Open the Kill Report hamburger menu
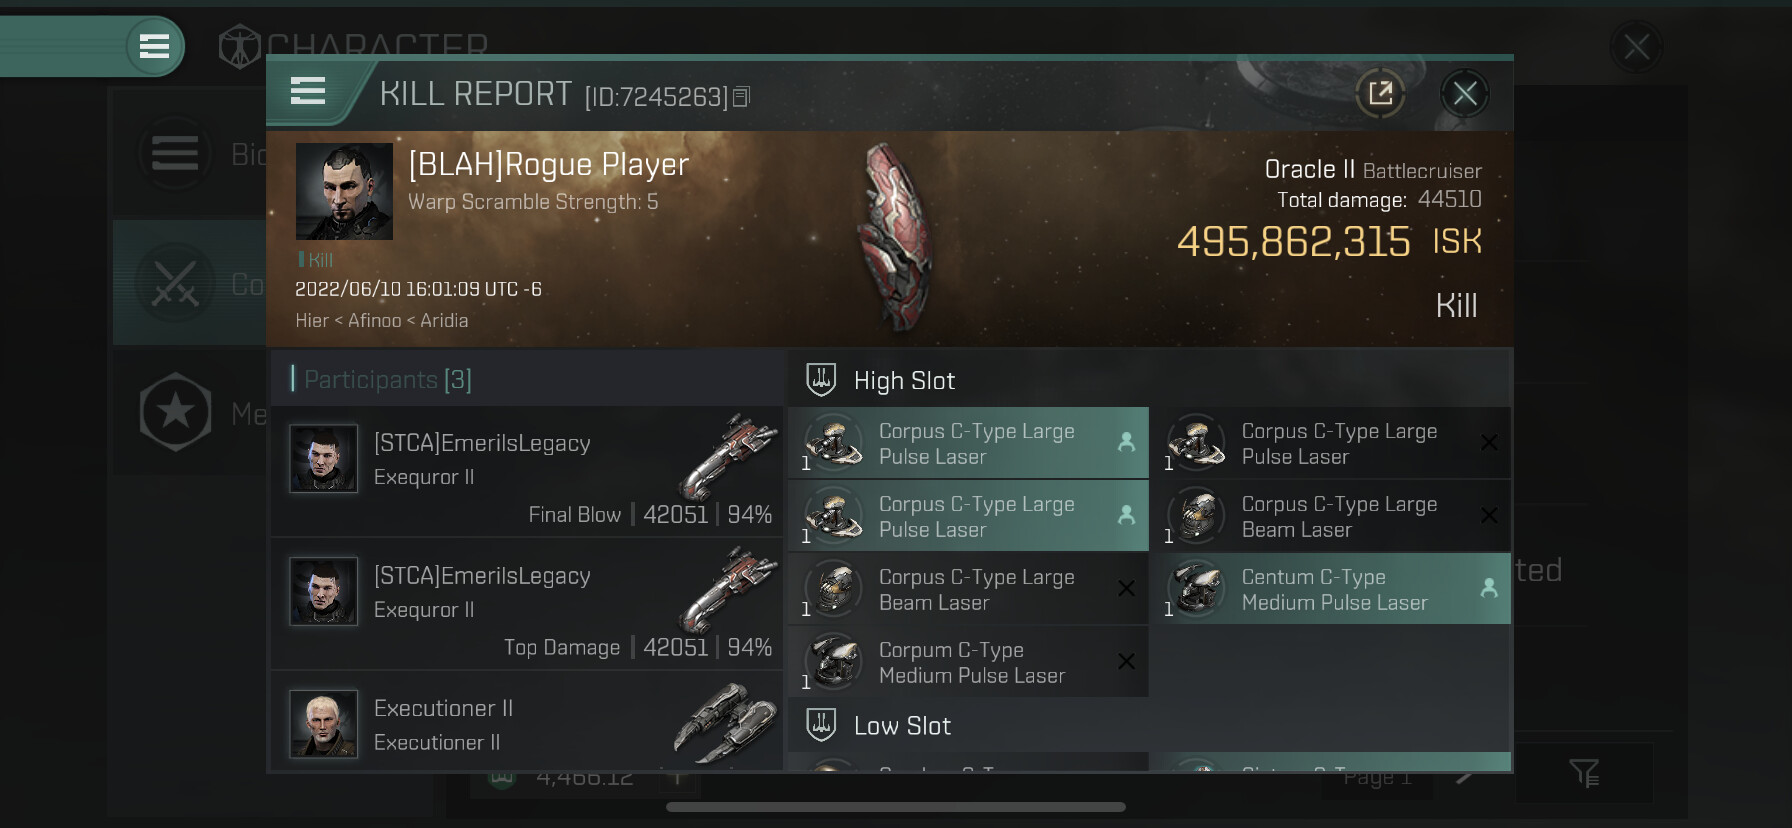The width and height of the screenshot is (1792, 828). (308, 92)
